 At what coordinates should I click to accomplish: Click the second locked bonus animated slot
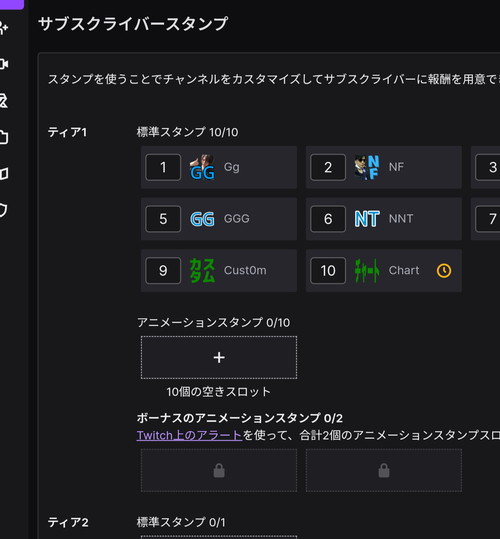point(384,470)
